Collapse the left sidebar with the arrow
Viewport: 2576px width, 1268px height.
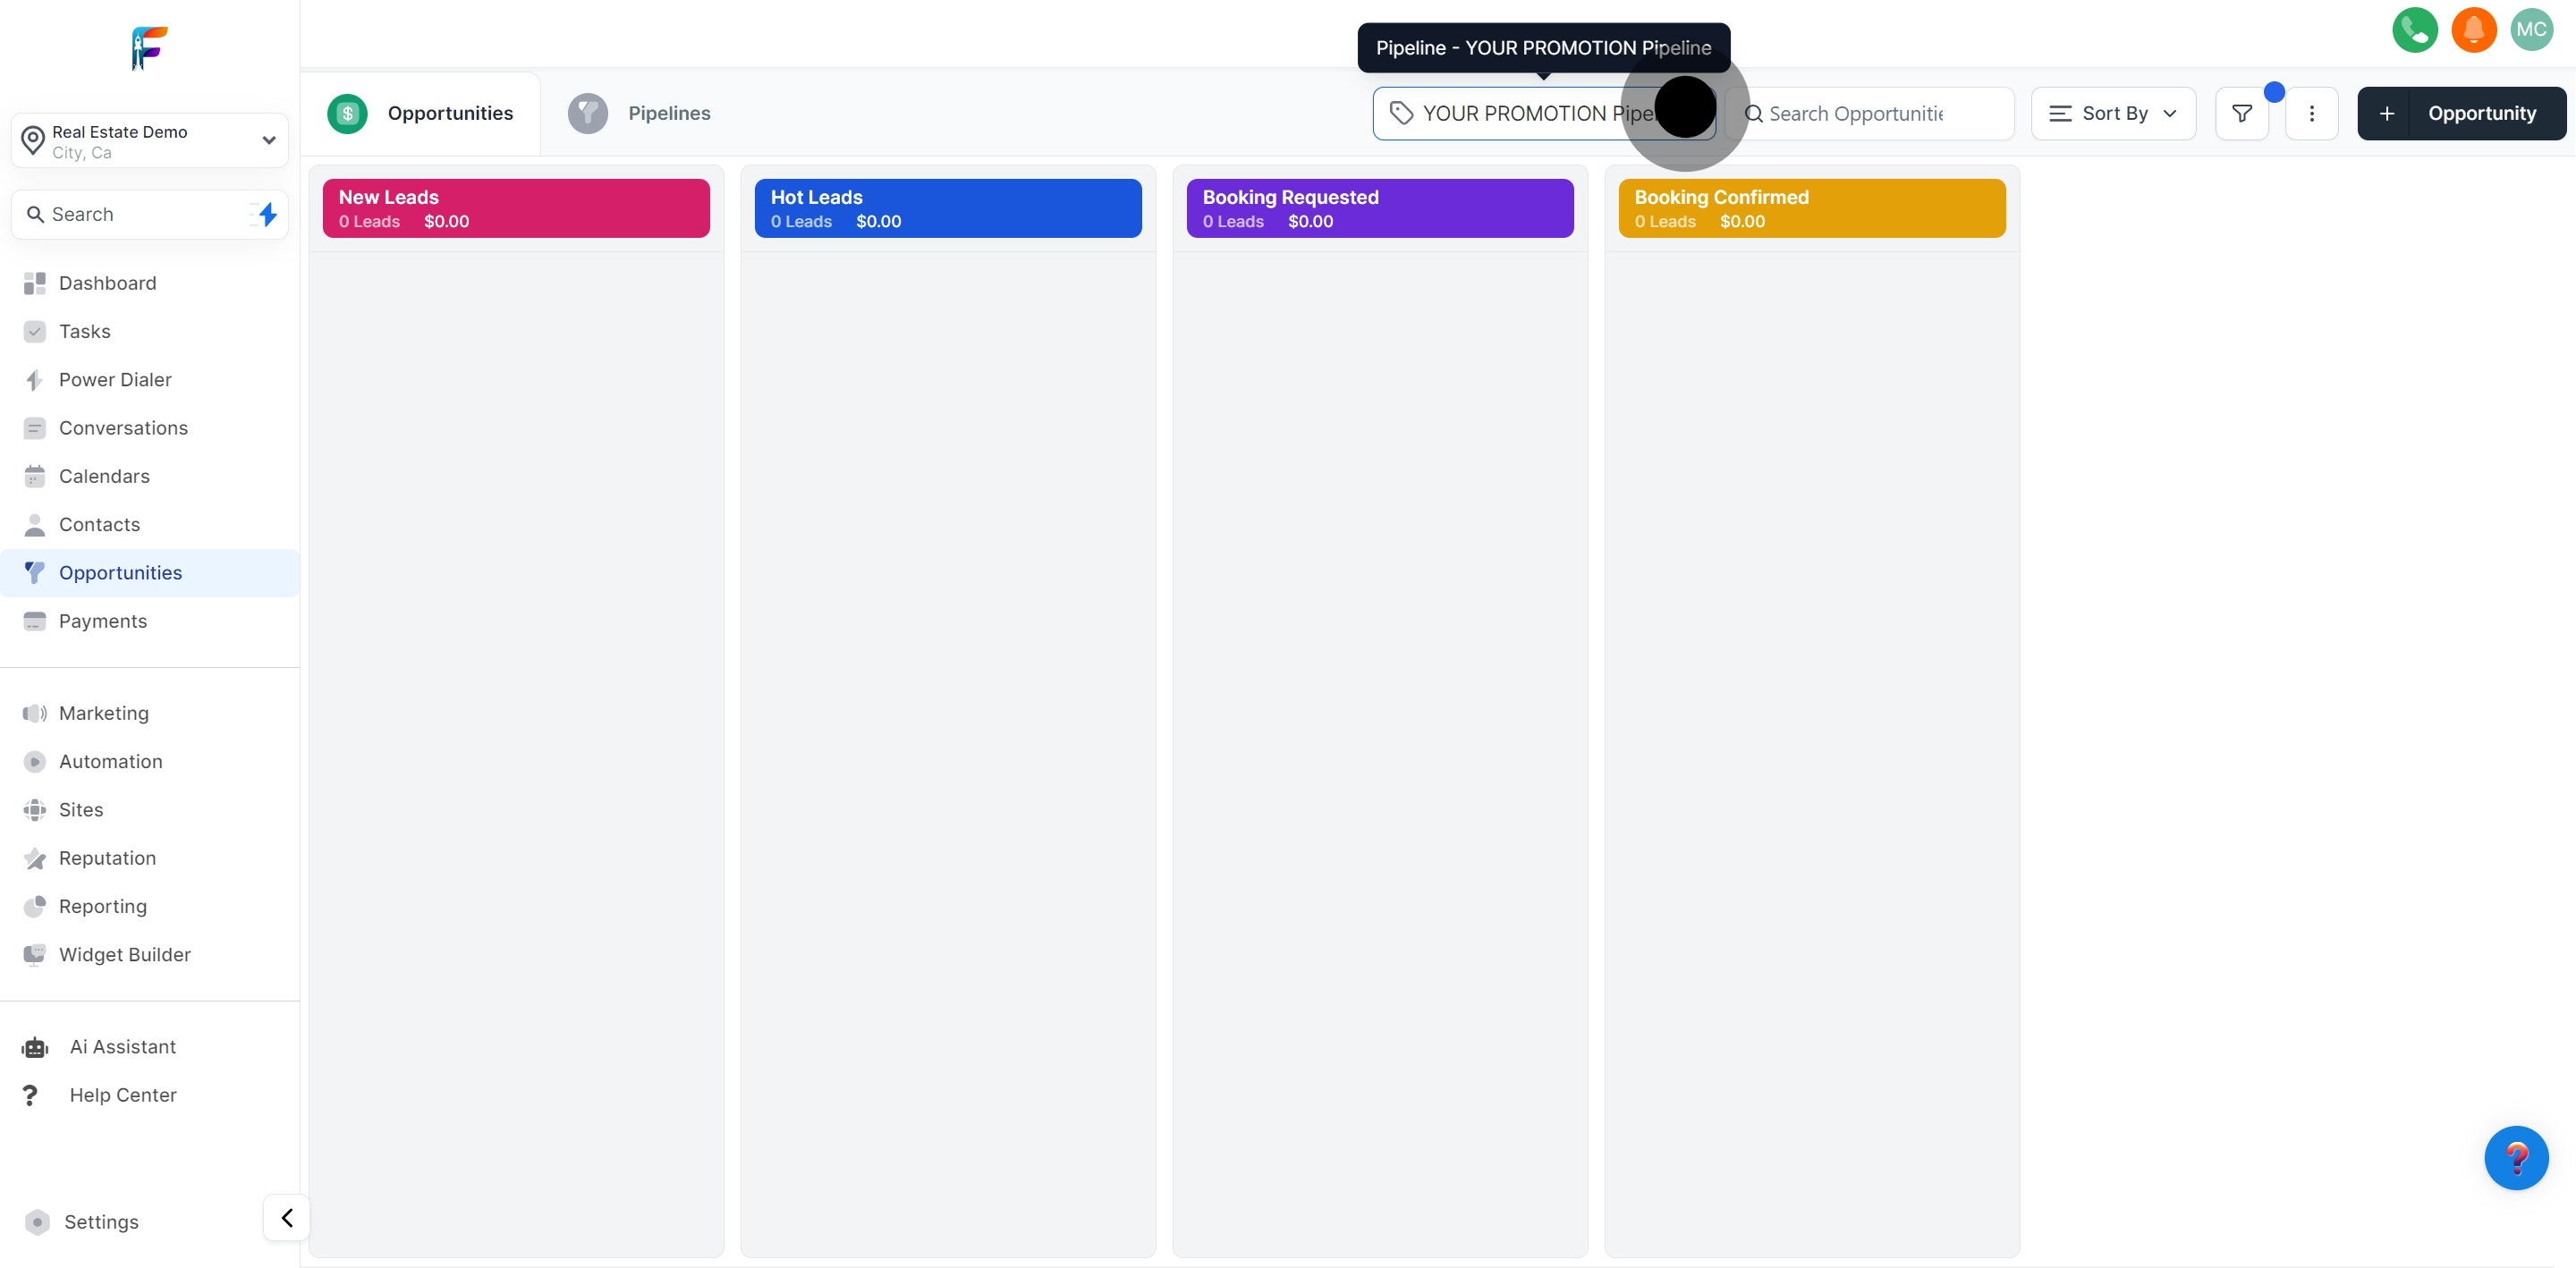pyautogui.click(x=286, y=1217)
